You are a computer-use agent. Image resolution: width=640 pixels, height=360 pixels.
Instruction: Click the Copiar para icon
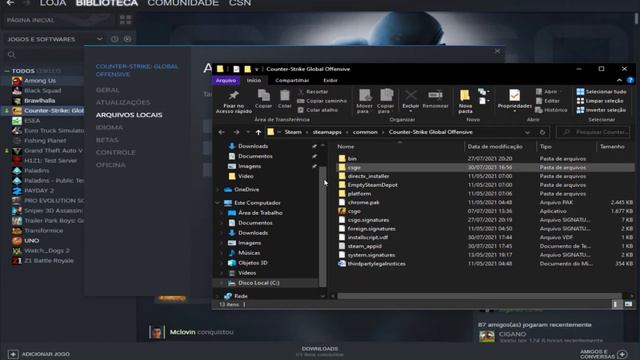pyautogui.click(x=385, y=96)
